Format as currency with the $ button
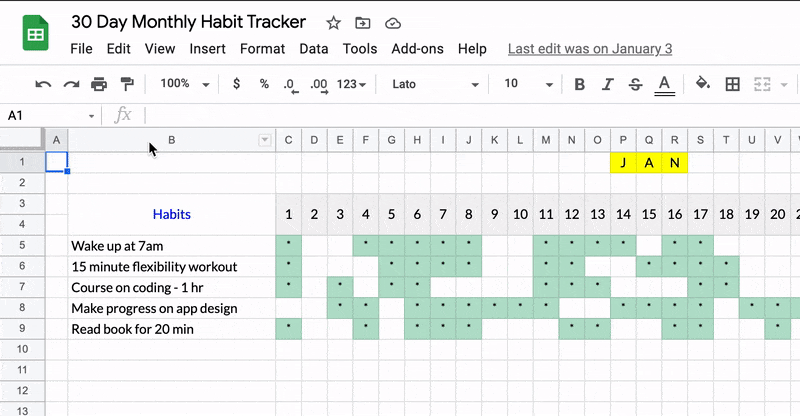Image resolution: width=800 pixels, height=416 pixels. tap(236, 84)
